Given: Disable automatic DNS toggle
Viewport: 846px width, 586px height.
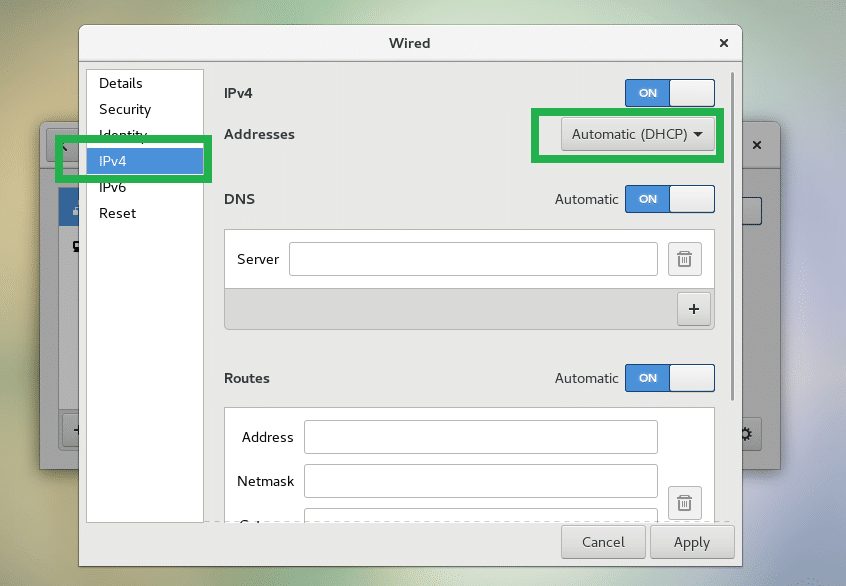Looking at the screenshot, I should point(670,199).
